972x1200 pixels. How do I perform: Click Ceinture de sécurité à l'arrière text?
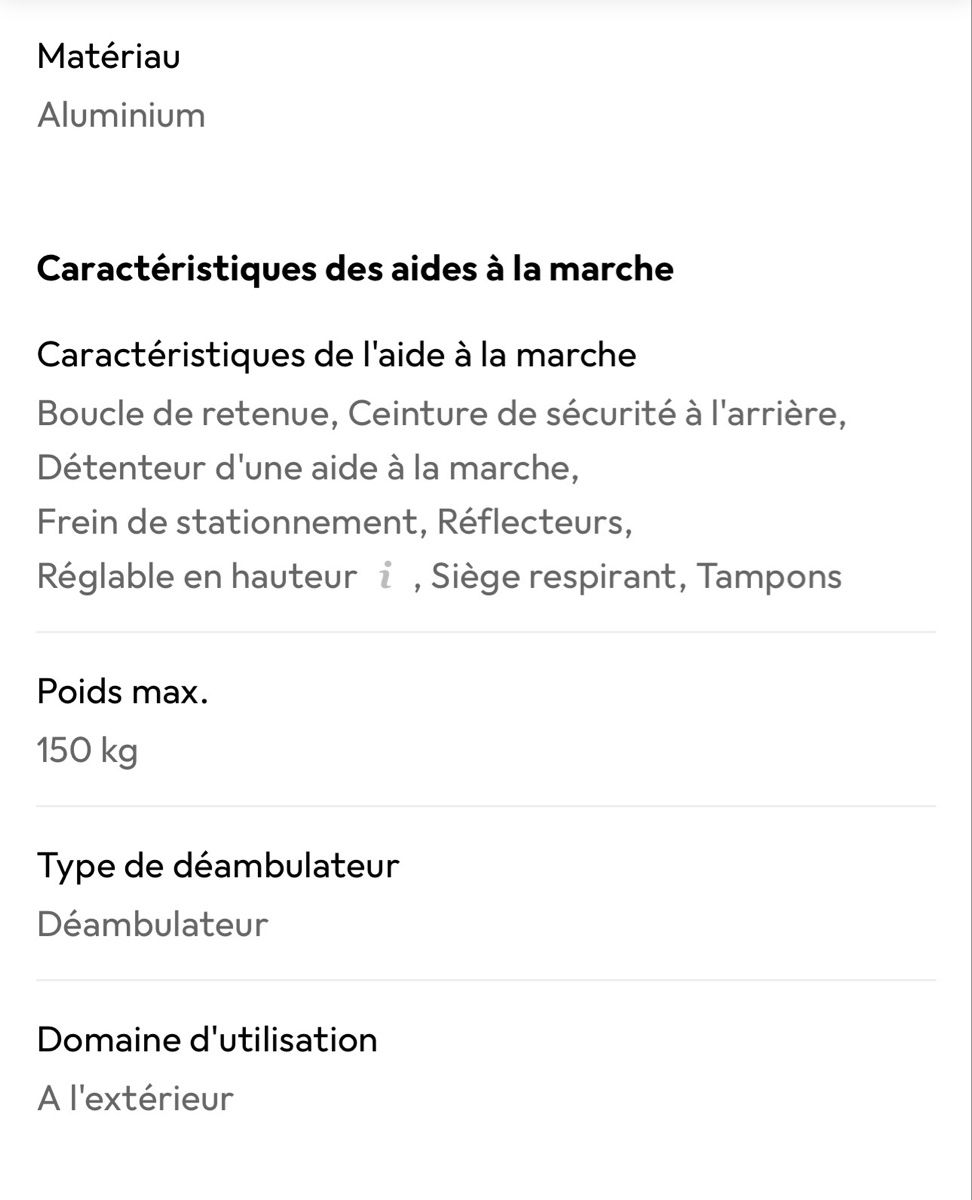click(592, 413)
